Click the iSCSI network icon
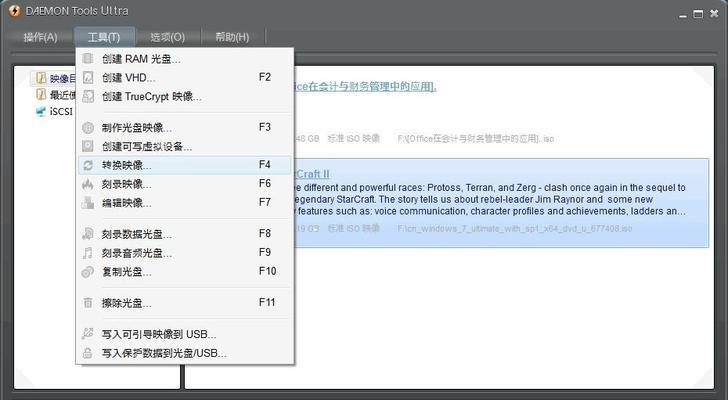 (41, 111)
